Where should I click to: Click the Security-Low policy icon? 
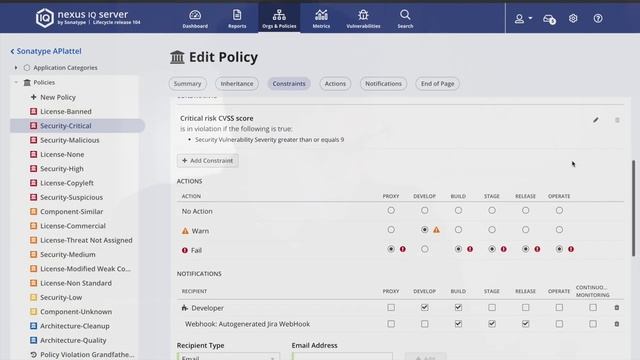(x=33, y=297)
